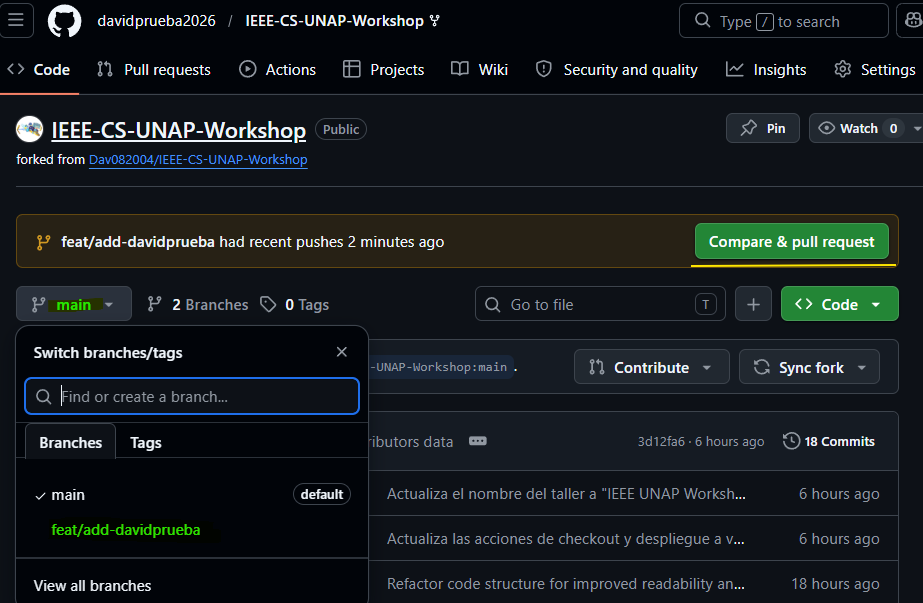Click the fork icon next to repository name

click(x=434, y=21)
